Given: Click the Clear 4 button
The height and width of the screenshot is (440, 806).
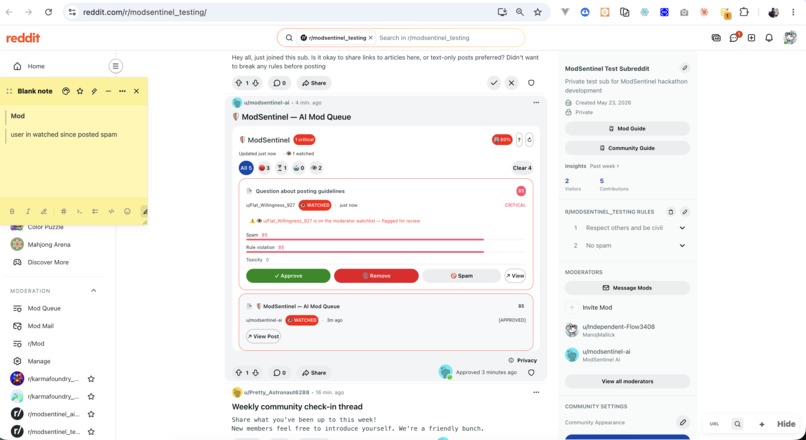Looking at the screenshot, I should [522, 168].
